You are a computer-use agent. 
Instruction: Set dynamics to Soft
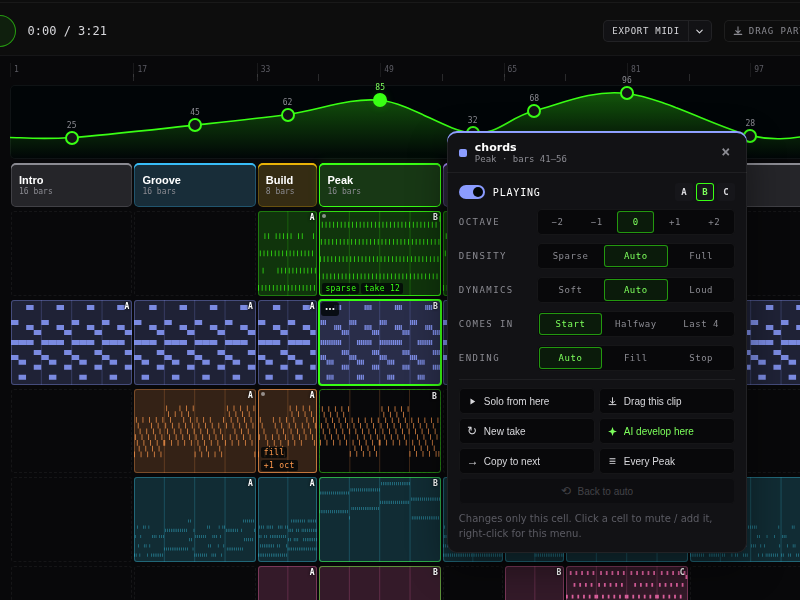tap(570, 290)
